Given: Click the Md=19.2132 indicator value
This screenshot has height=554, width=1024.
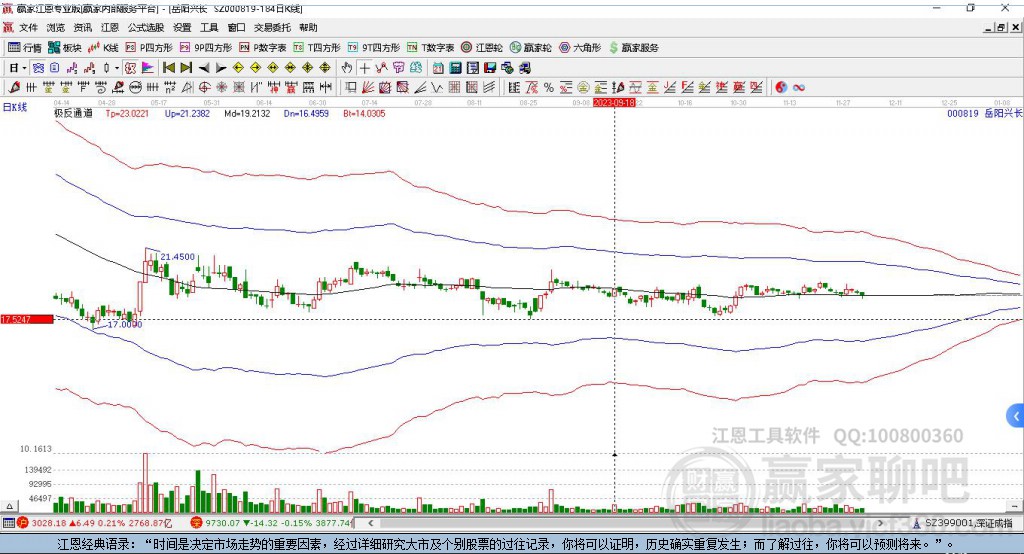Looking at the screenshot, I should point(247,114).
